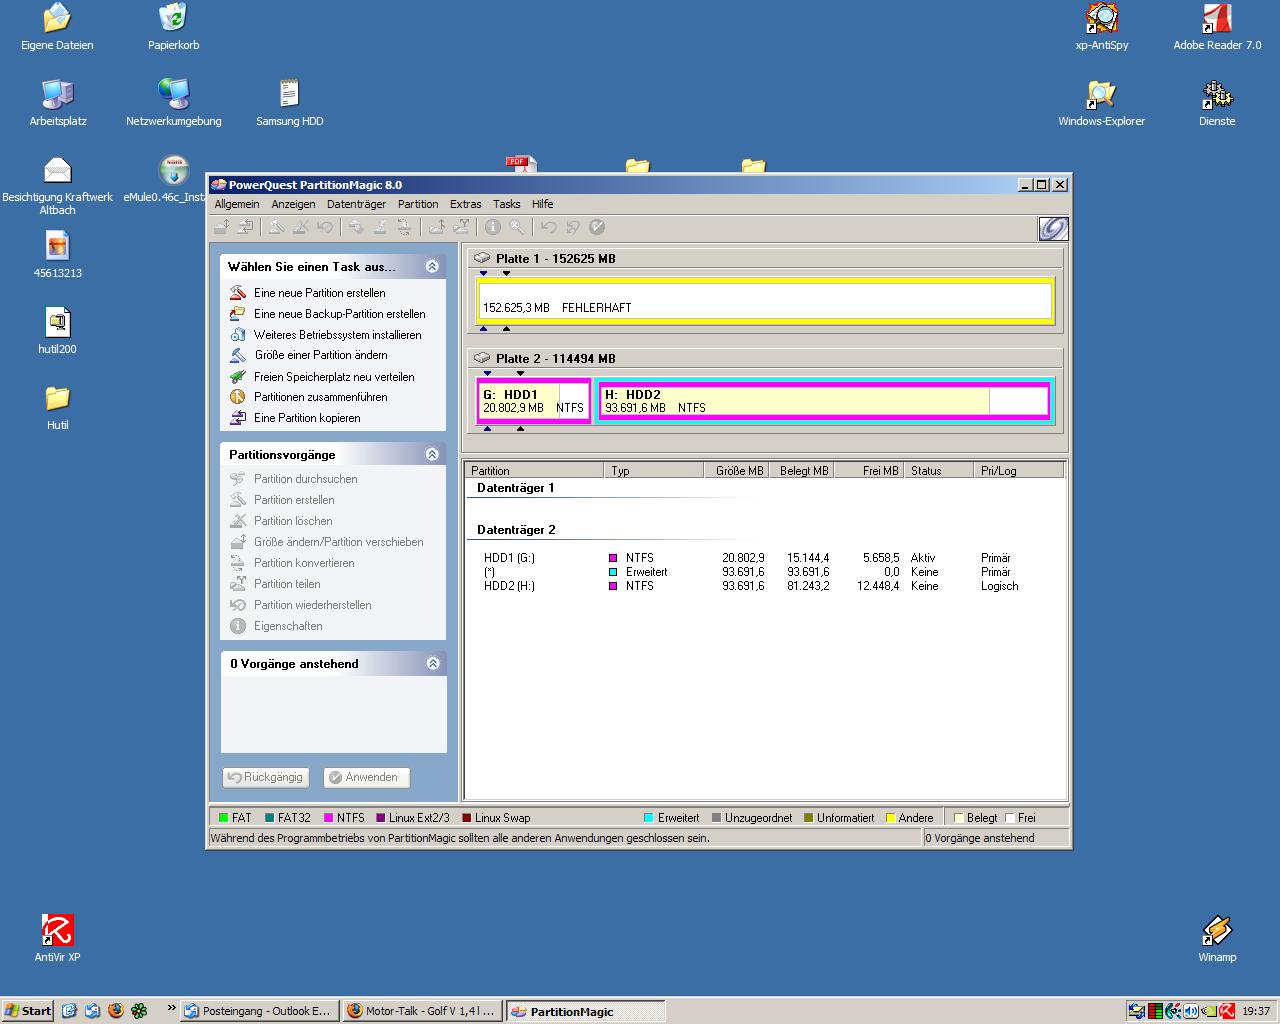This screenshot has width=1280, height=1024.
Task: Click the 'Eigenschaften' info icon in Partitionsvorgänge
Action: (238, 626)
